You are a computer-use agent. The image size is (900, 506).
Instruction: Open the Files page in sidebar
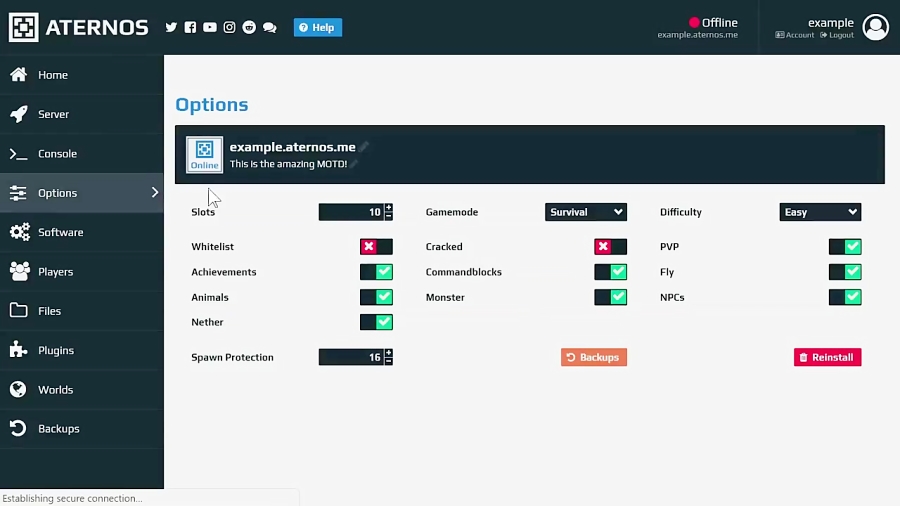tap(82, 311)
